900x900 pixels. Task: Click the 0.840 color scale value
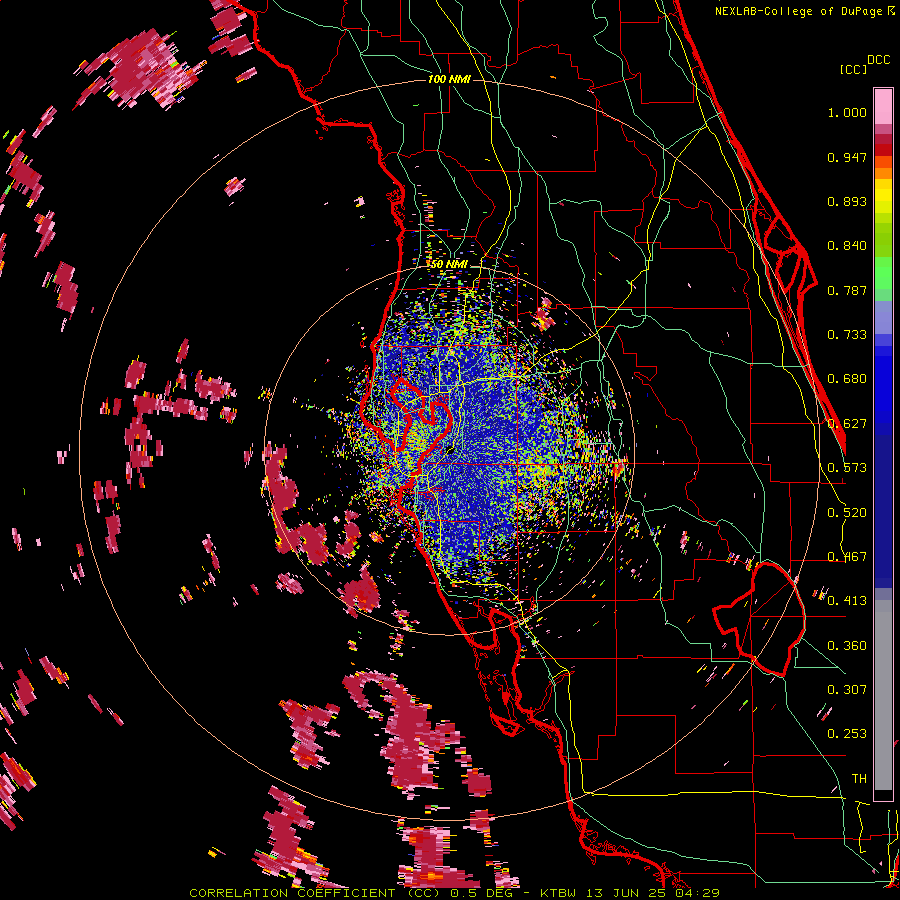[847, 246]
